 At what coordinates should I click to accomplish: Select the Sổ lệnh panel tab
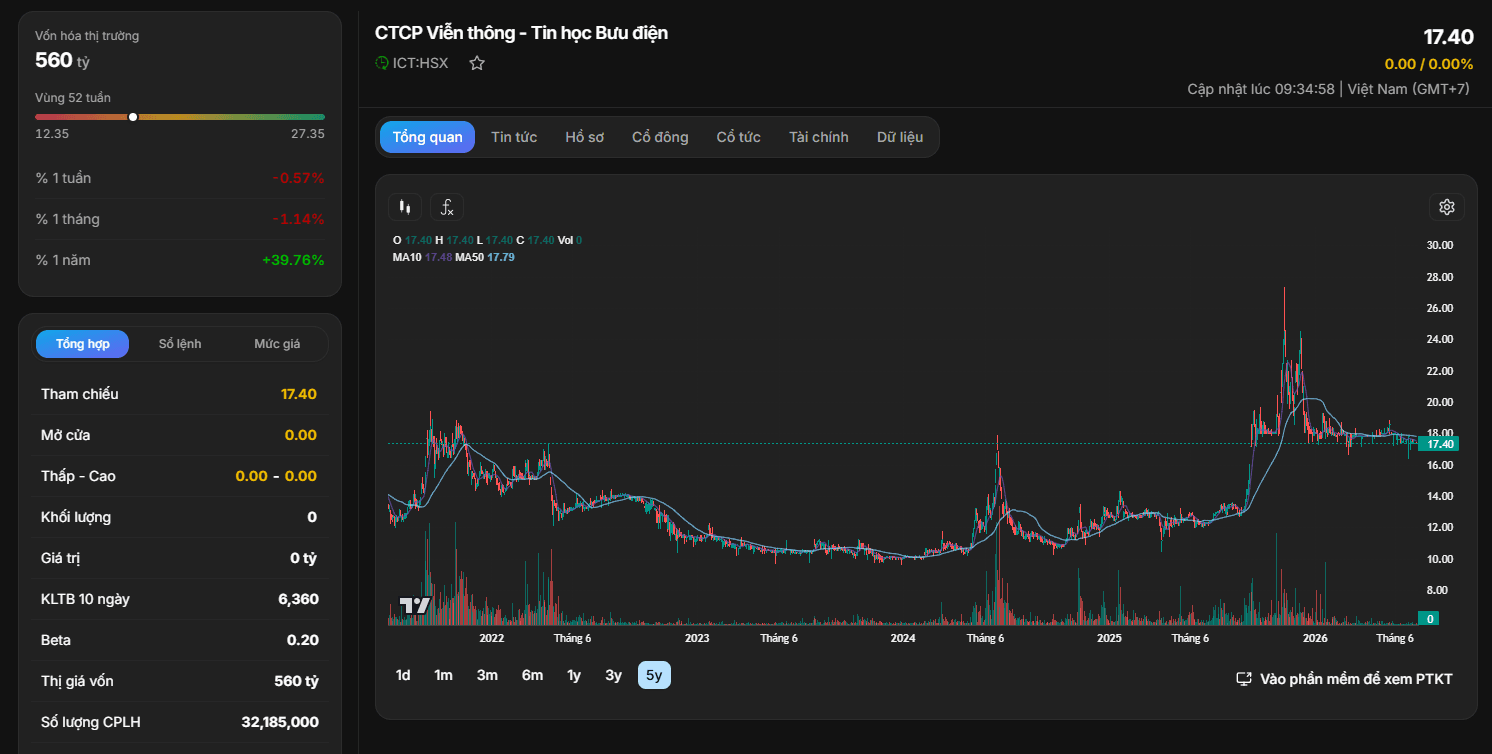180,344
